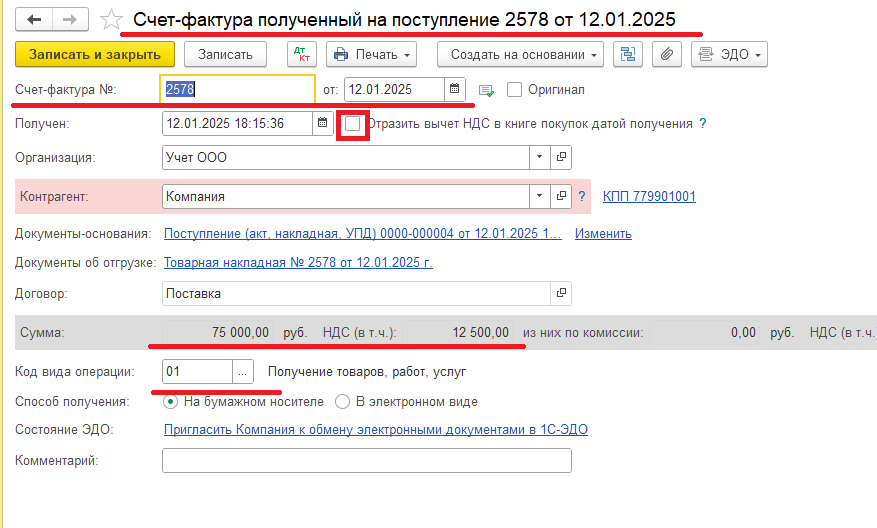Click the Организация field with Учет ООО
This screenshot has height=528, width=877.
coord(346,157)
